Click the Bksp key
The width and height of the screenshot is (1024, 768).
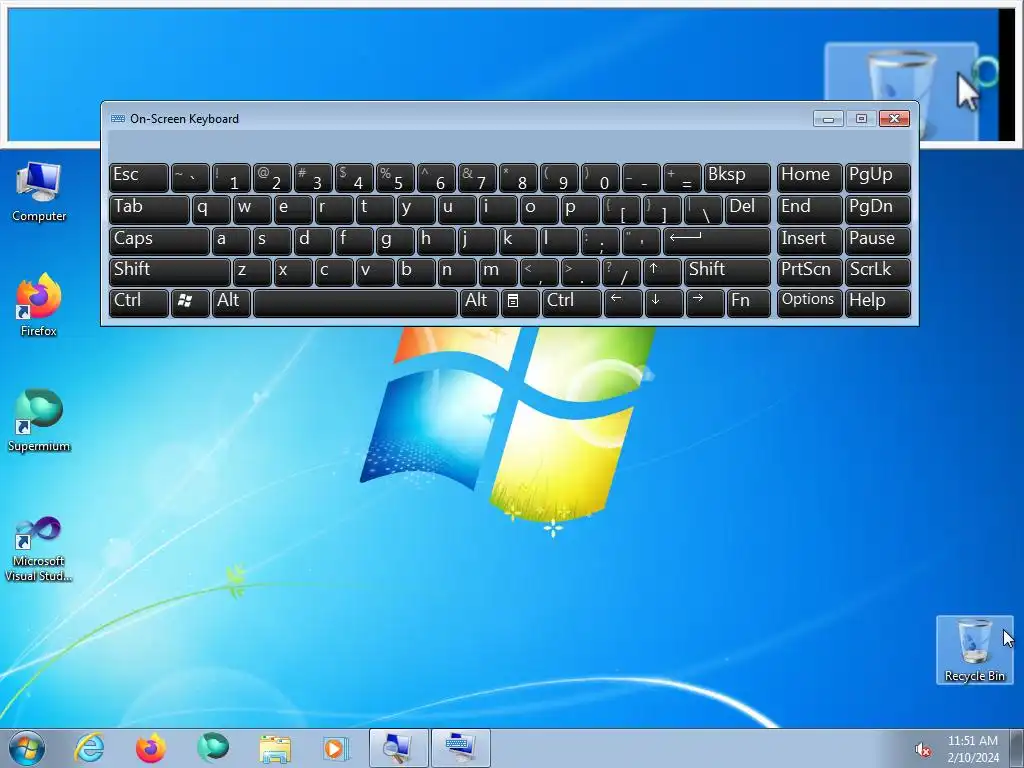tap(737, 177)
